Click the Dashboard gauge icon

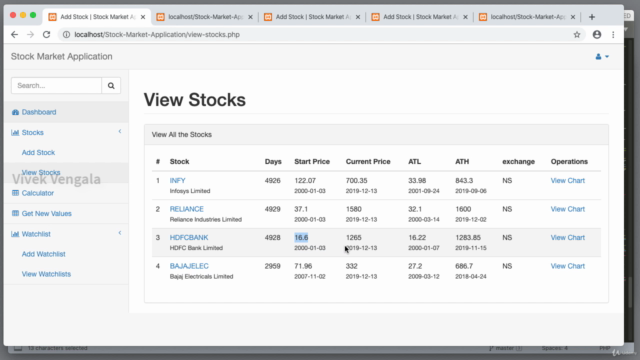click(16, 112)
